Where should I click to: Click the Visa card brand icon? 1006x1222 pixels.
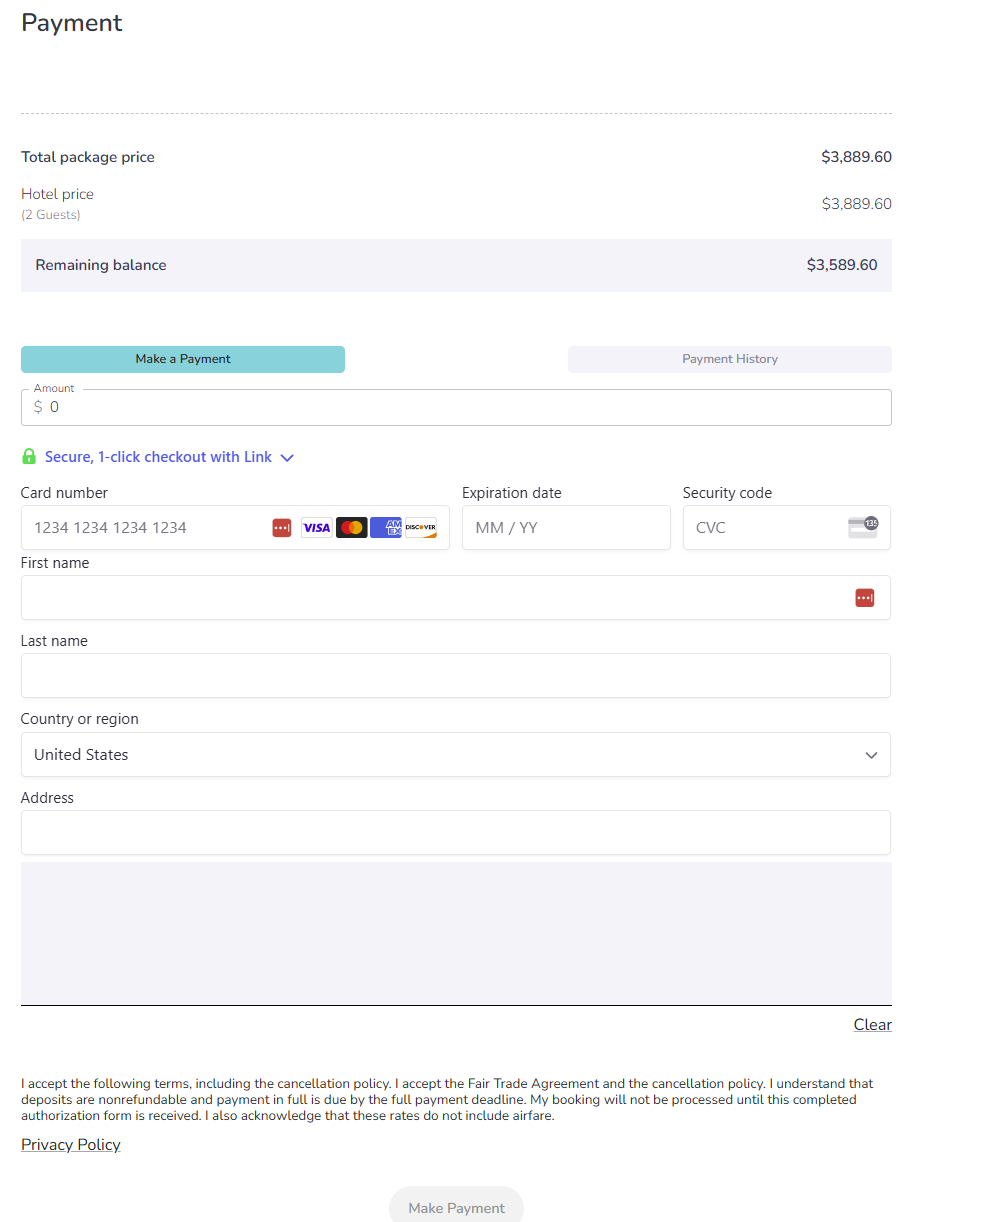pyautogui.click(x=316, y=527)
